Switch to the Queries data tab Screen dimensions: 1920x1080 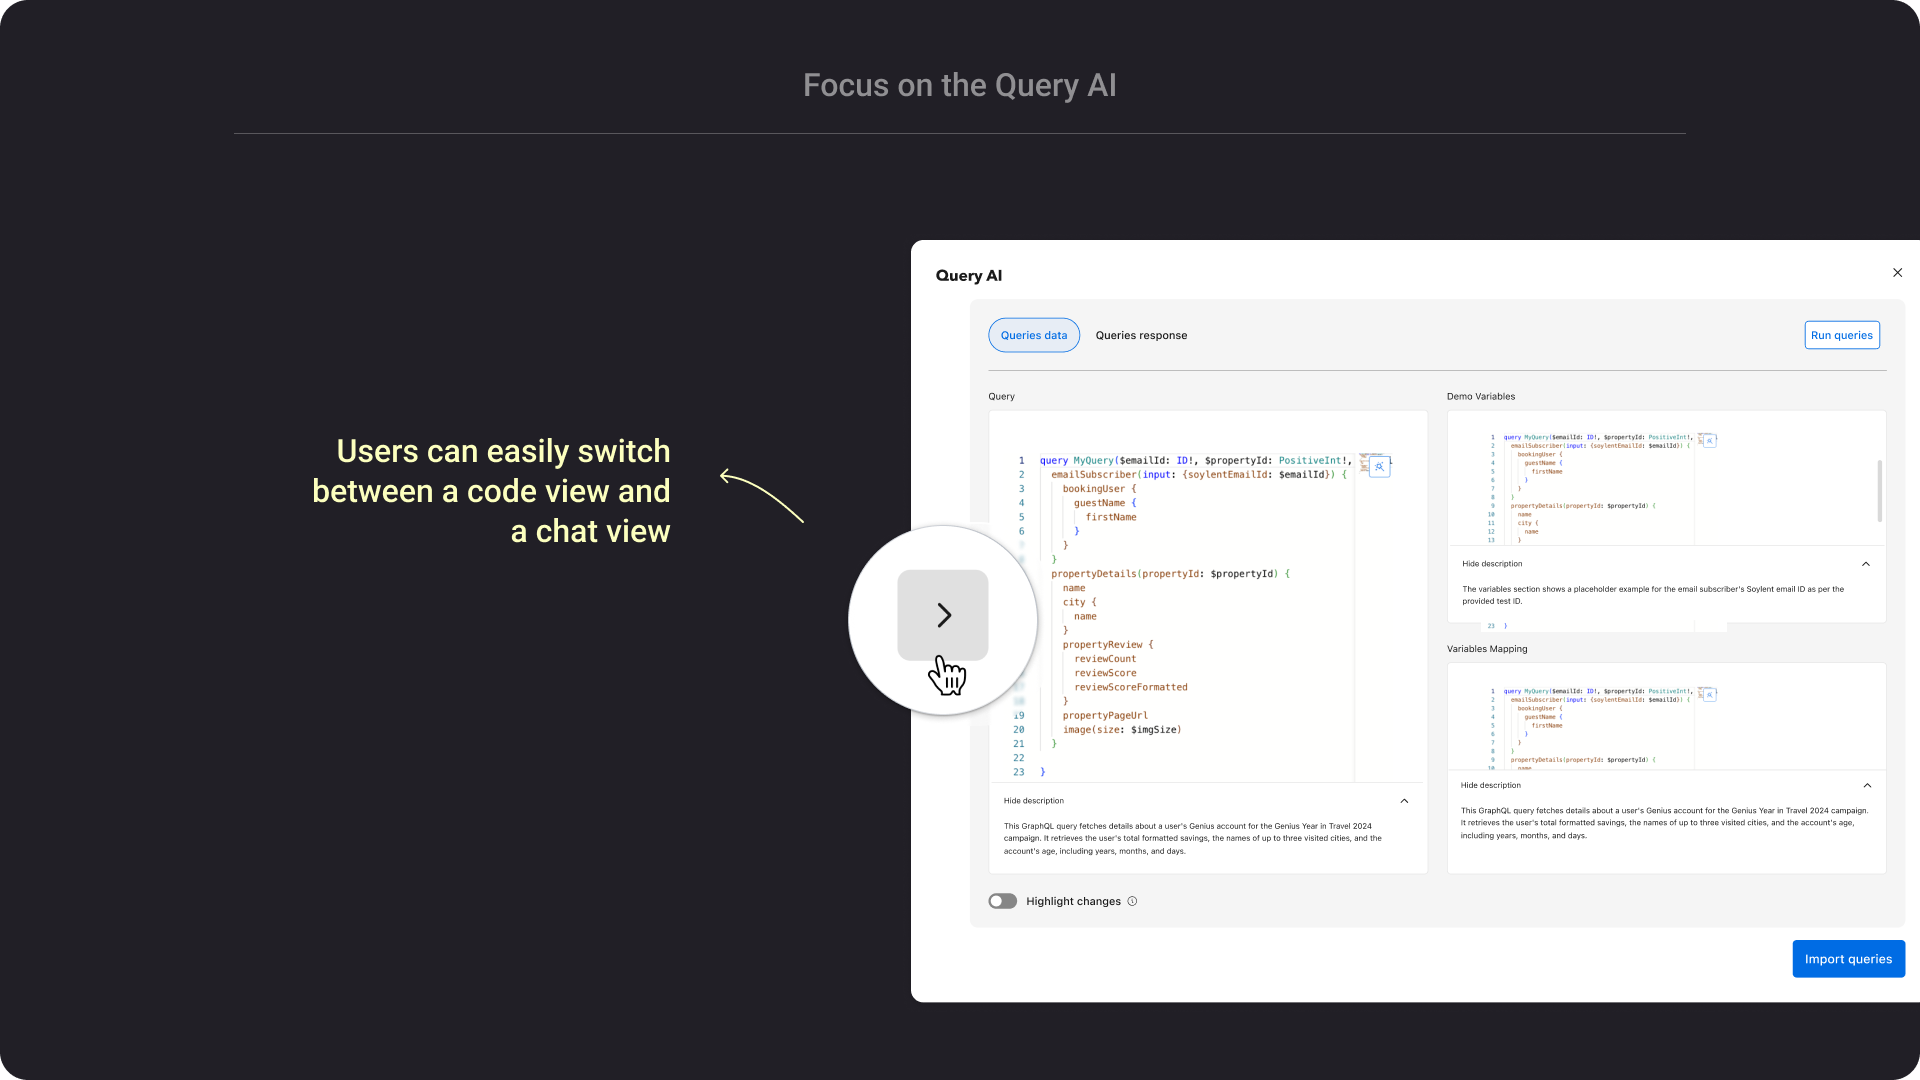[x=1034, y=335]
